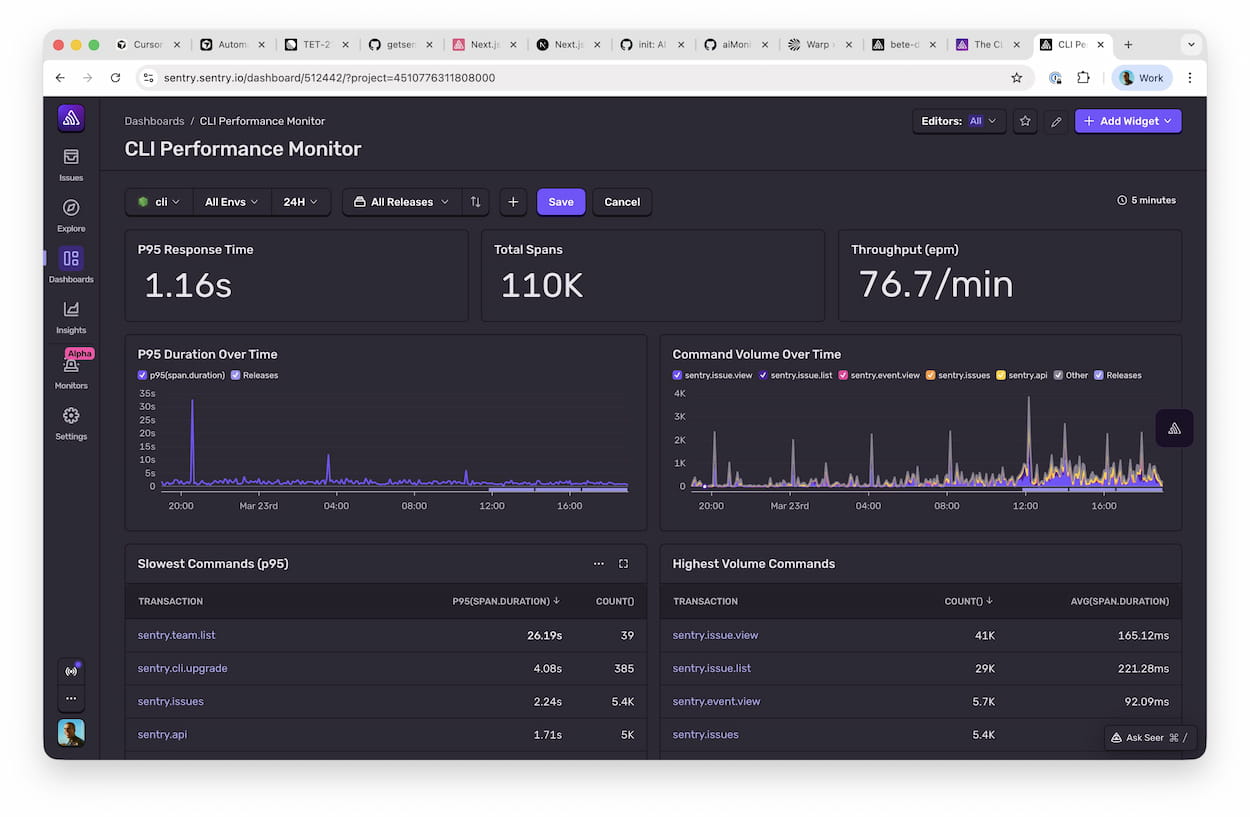Expand the All Envs dropdown
1250x817 pixels.
(x=230, y=201)
